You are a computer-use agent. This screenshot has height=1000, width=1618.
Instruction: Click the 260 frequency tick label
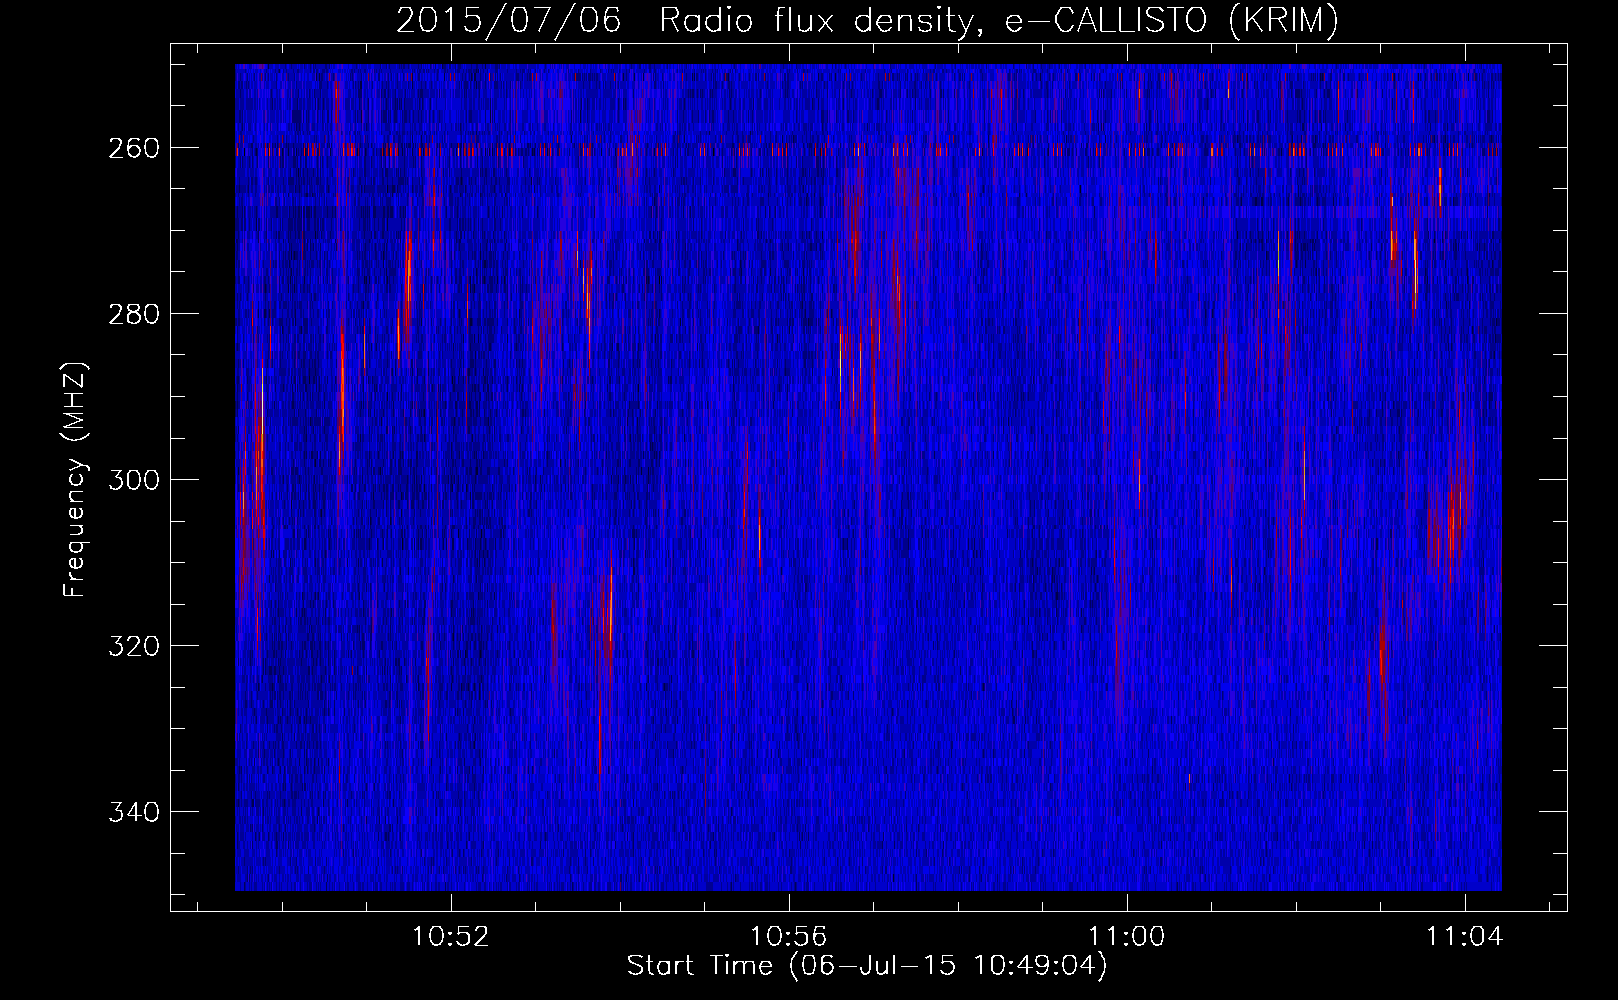point(133,148)
